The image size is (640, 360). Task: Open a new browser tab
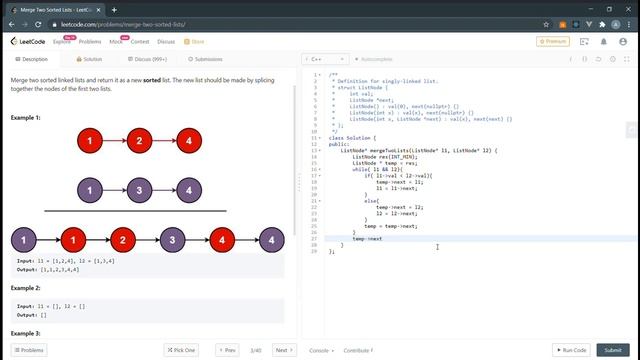pyautogui.click(x=114, y=10)
